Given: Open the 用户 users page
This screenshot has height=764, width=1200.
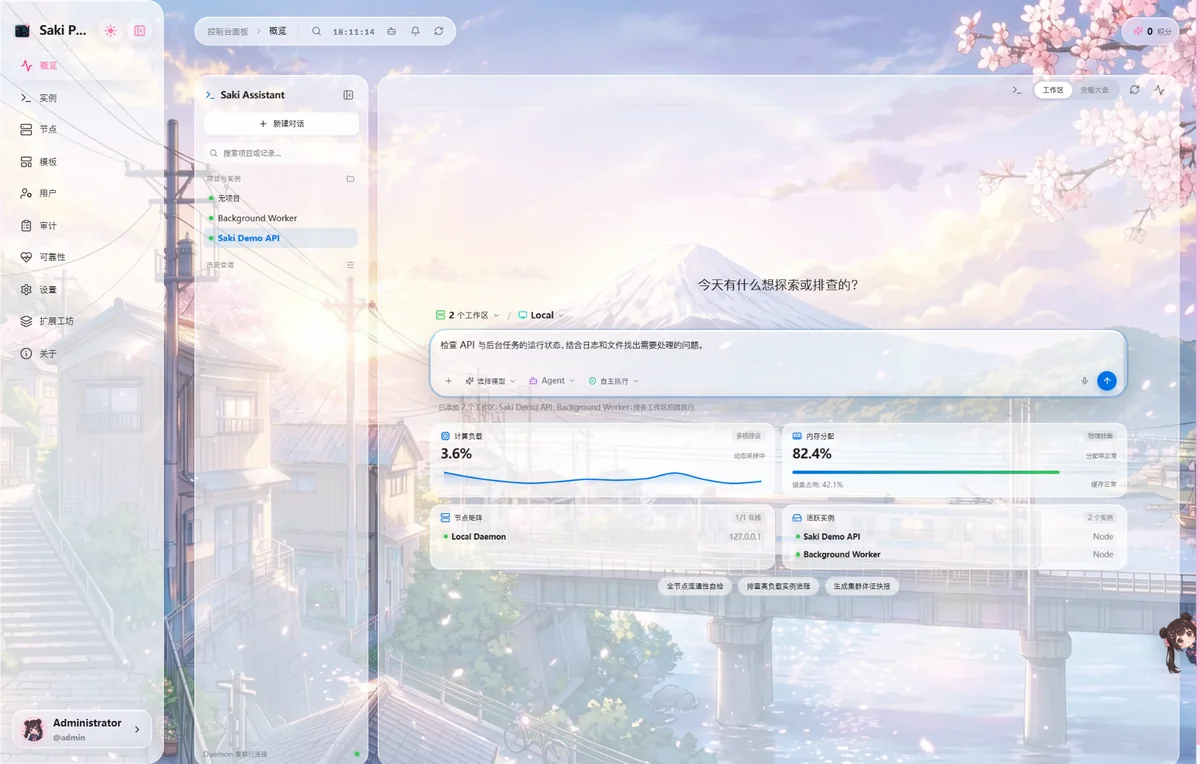Looking at the screenshot, I should point(82,194).
